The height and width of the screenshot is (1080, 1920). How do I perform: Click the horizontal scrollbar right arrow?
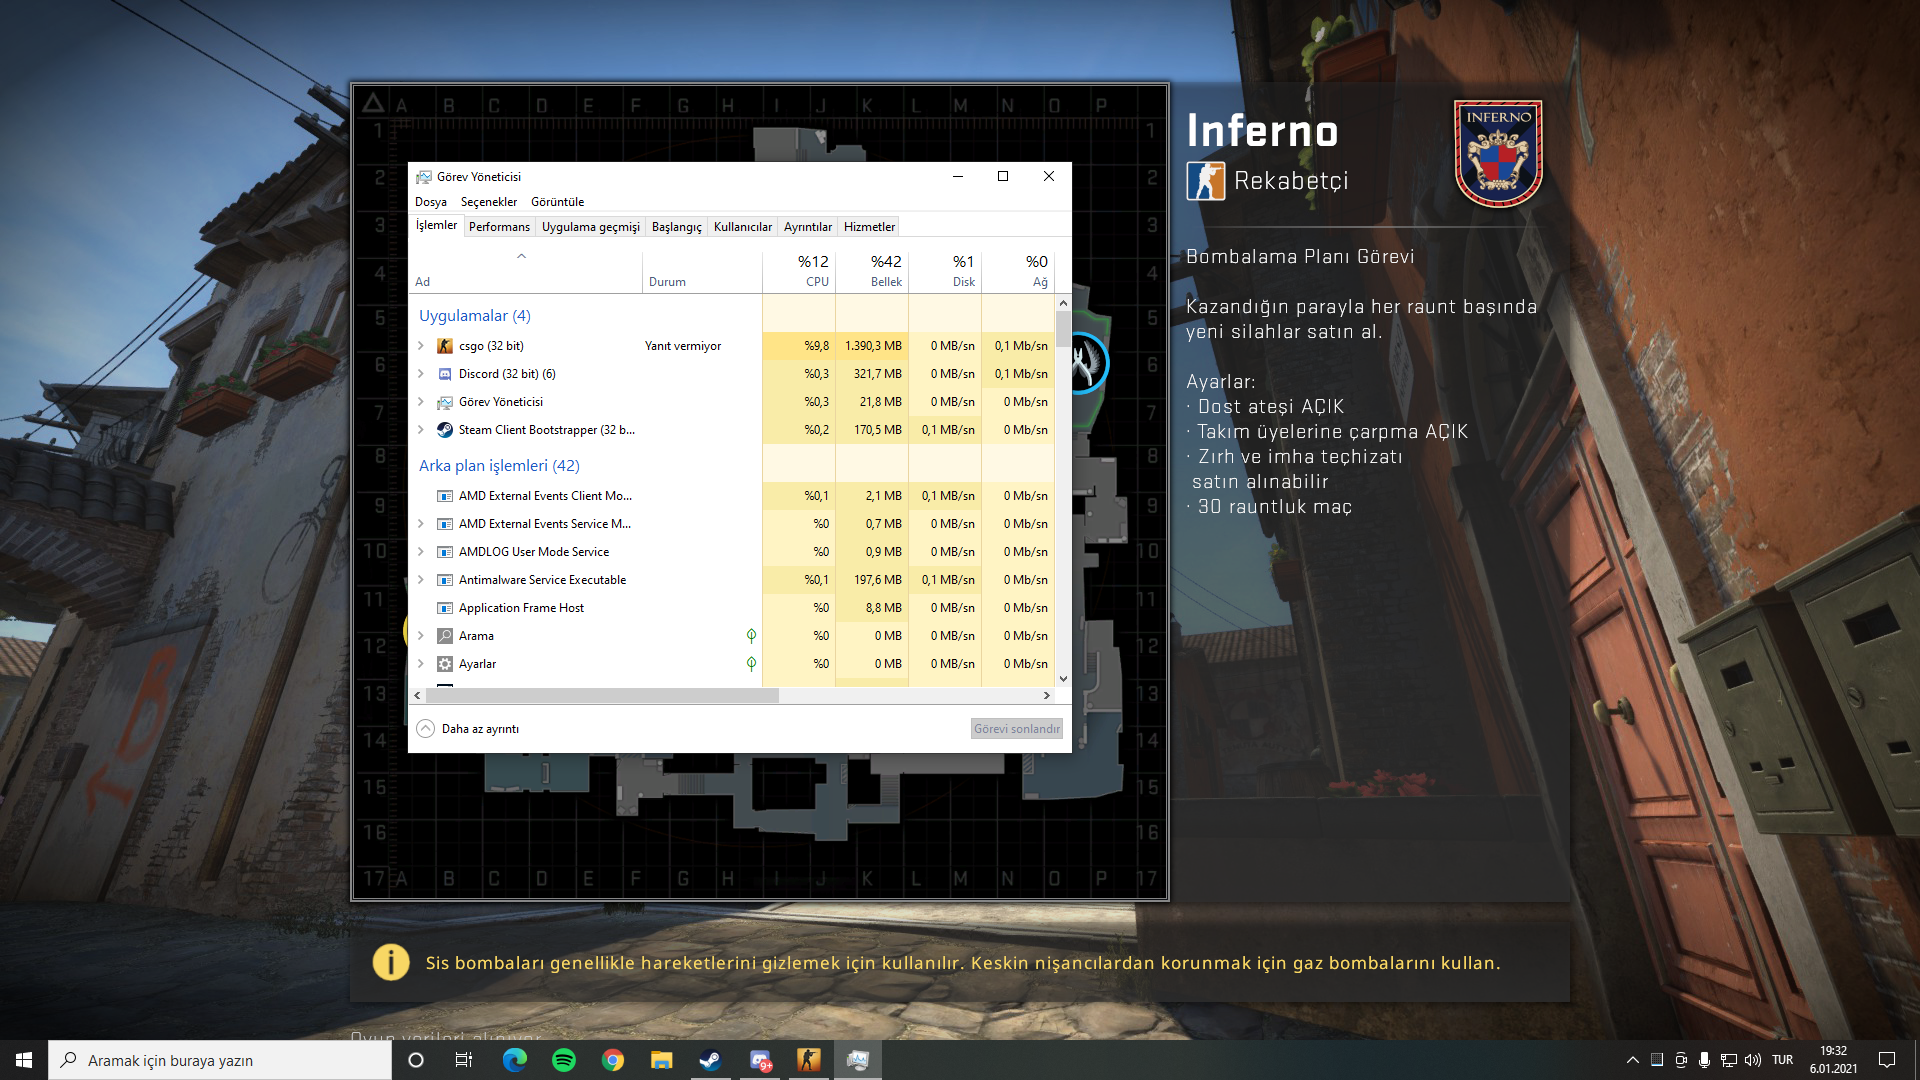(x=1047, y=695)
